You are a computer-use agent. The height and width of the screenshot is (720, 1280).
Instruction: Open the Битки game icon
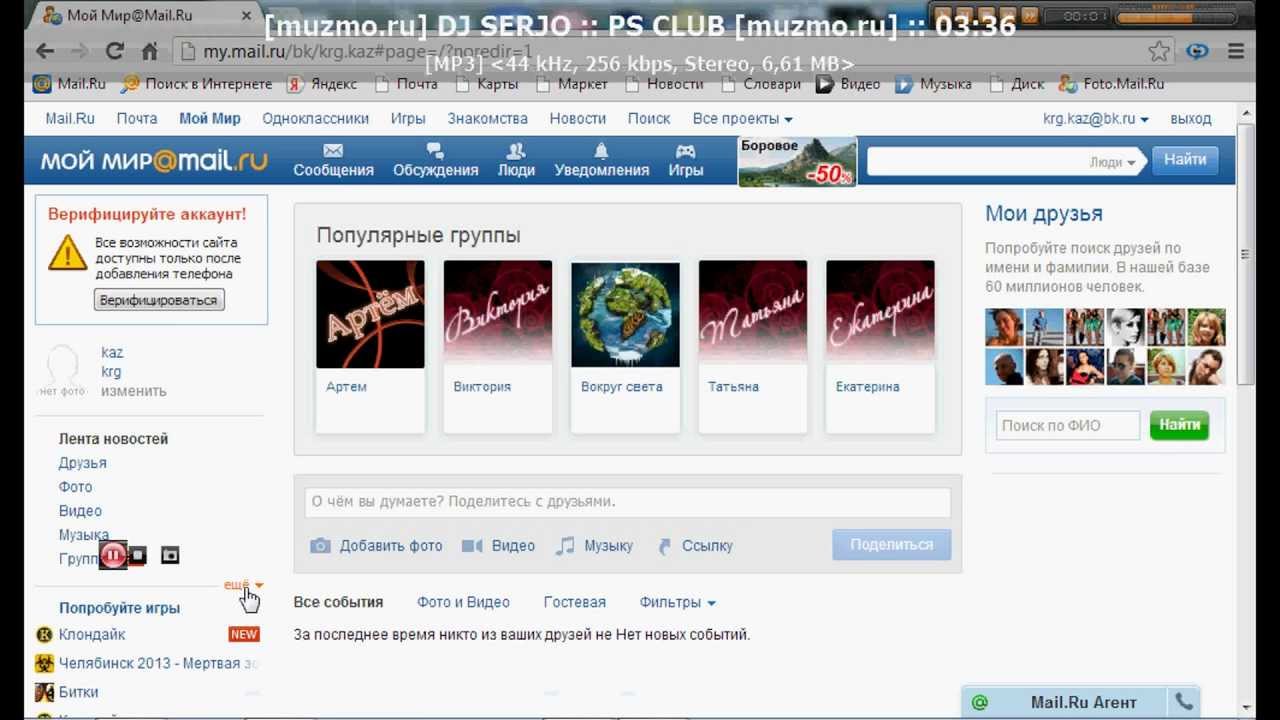[44, 692]
